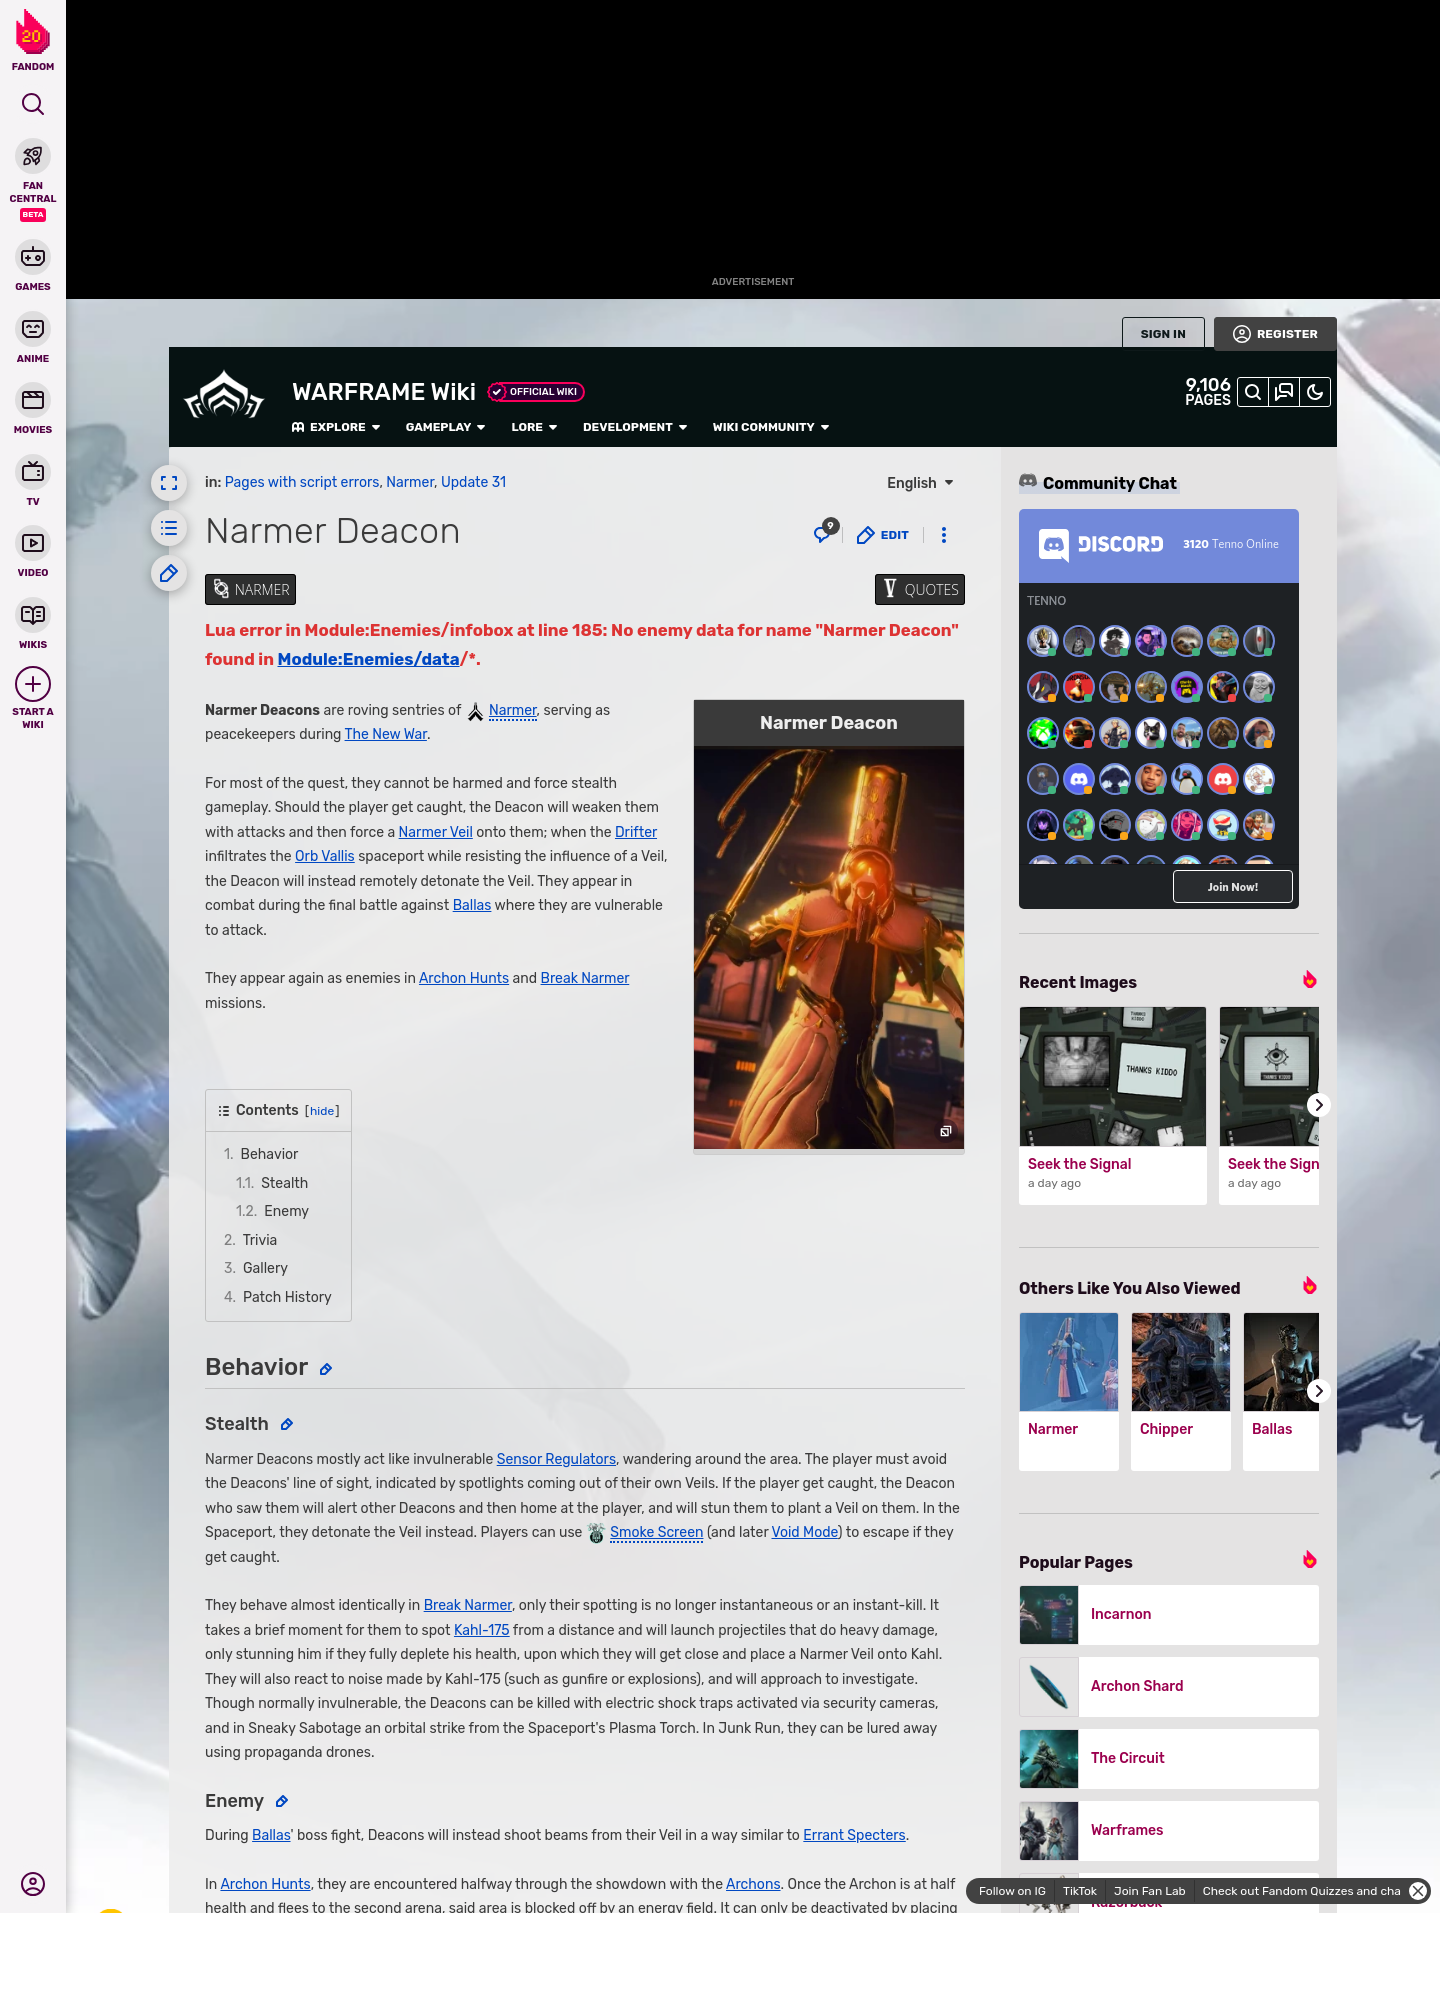Open the Chipper page thumbnail
The image size is (1440, 2000).
point(1181,1361)
